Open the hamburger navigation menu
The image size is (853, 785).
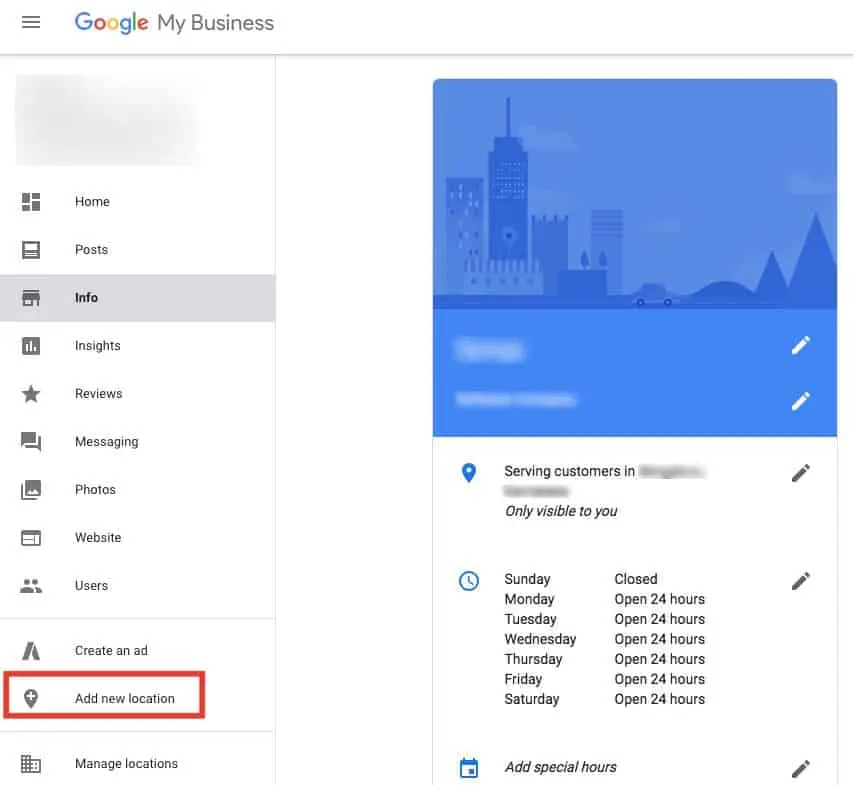coord(31,22)
